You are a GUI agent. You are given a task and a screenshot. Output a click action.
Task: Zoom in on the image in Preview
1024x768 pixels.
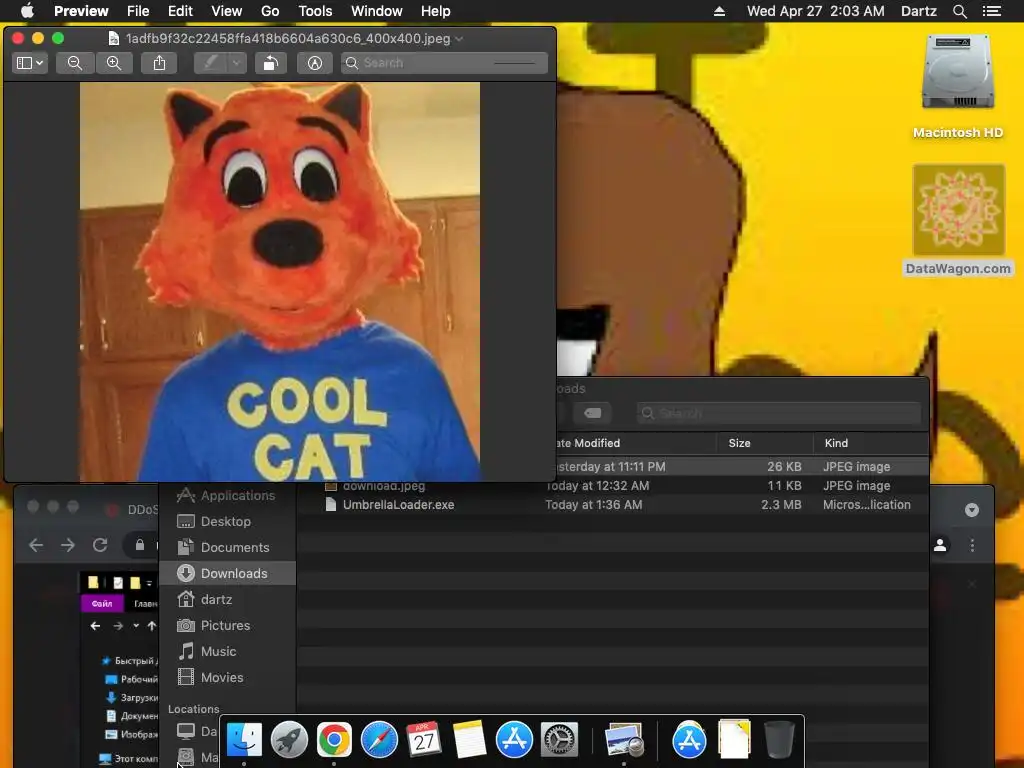[114, 63]
